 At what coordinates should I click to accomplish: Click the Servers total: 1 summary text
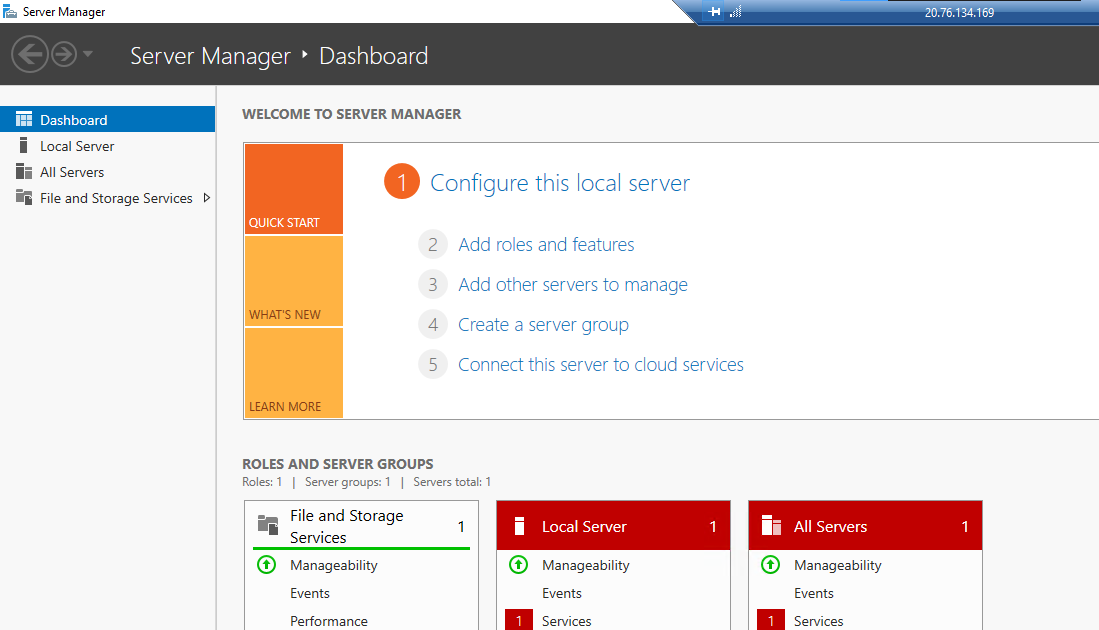[452, 481]
